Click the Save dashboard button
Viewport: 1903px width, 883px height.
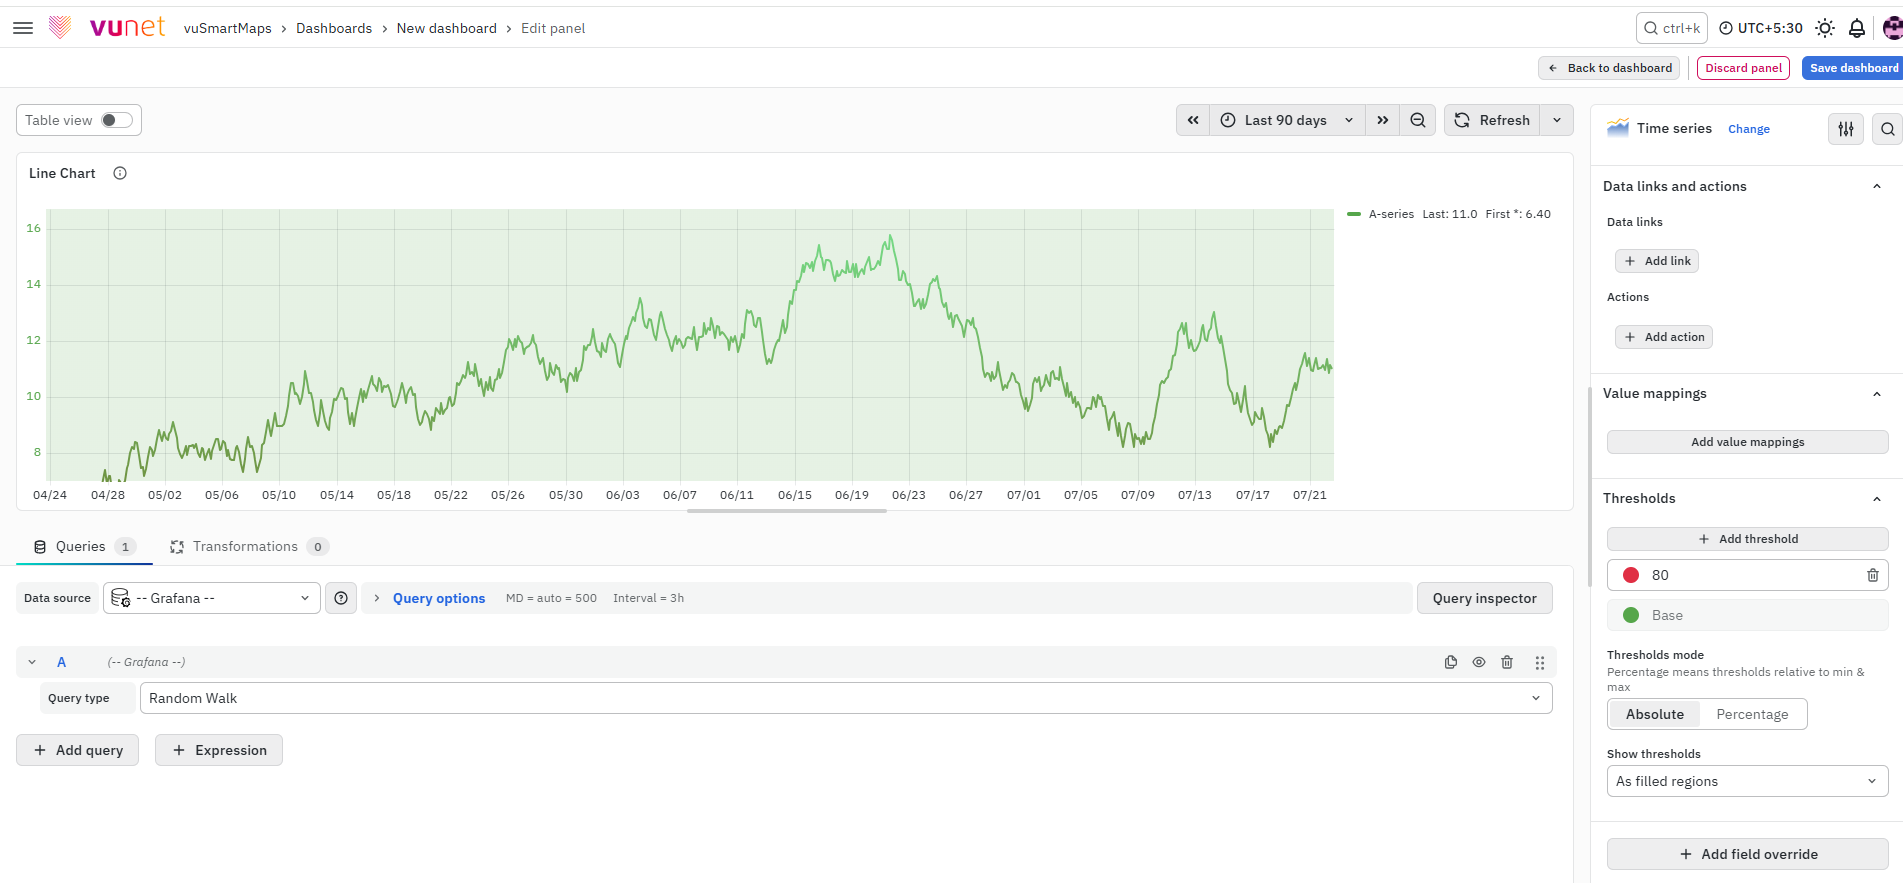pyautogui.click(x=1853, y=68)
